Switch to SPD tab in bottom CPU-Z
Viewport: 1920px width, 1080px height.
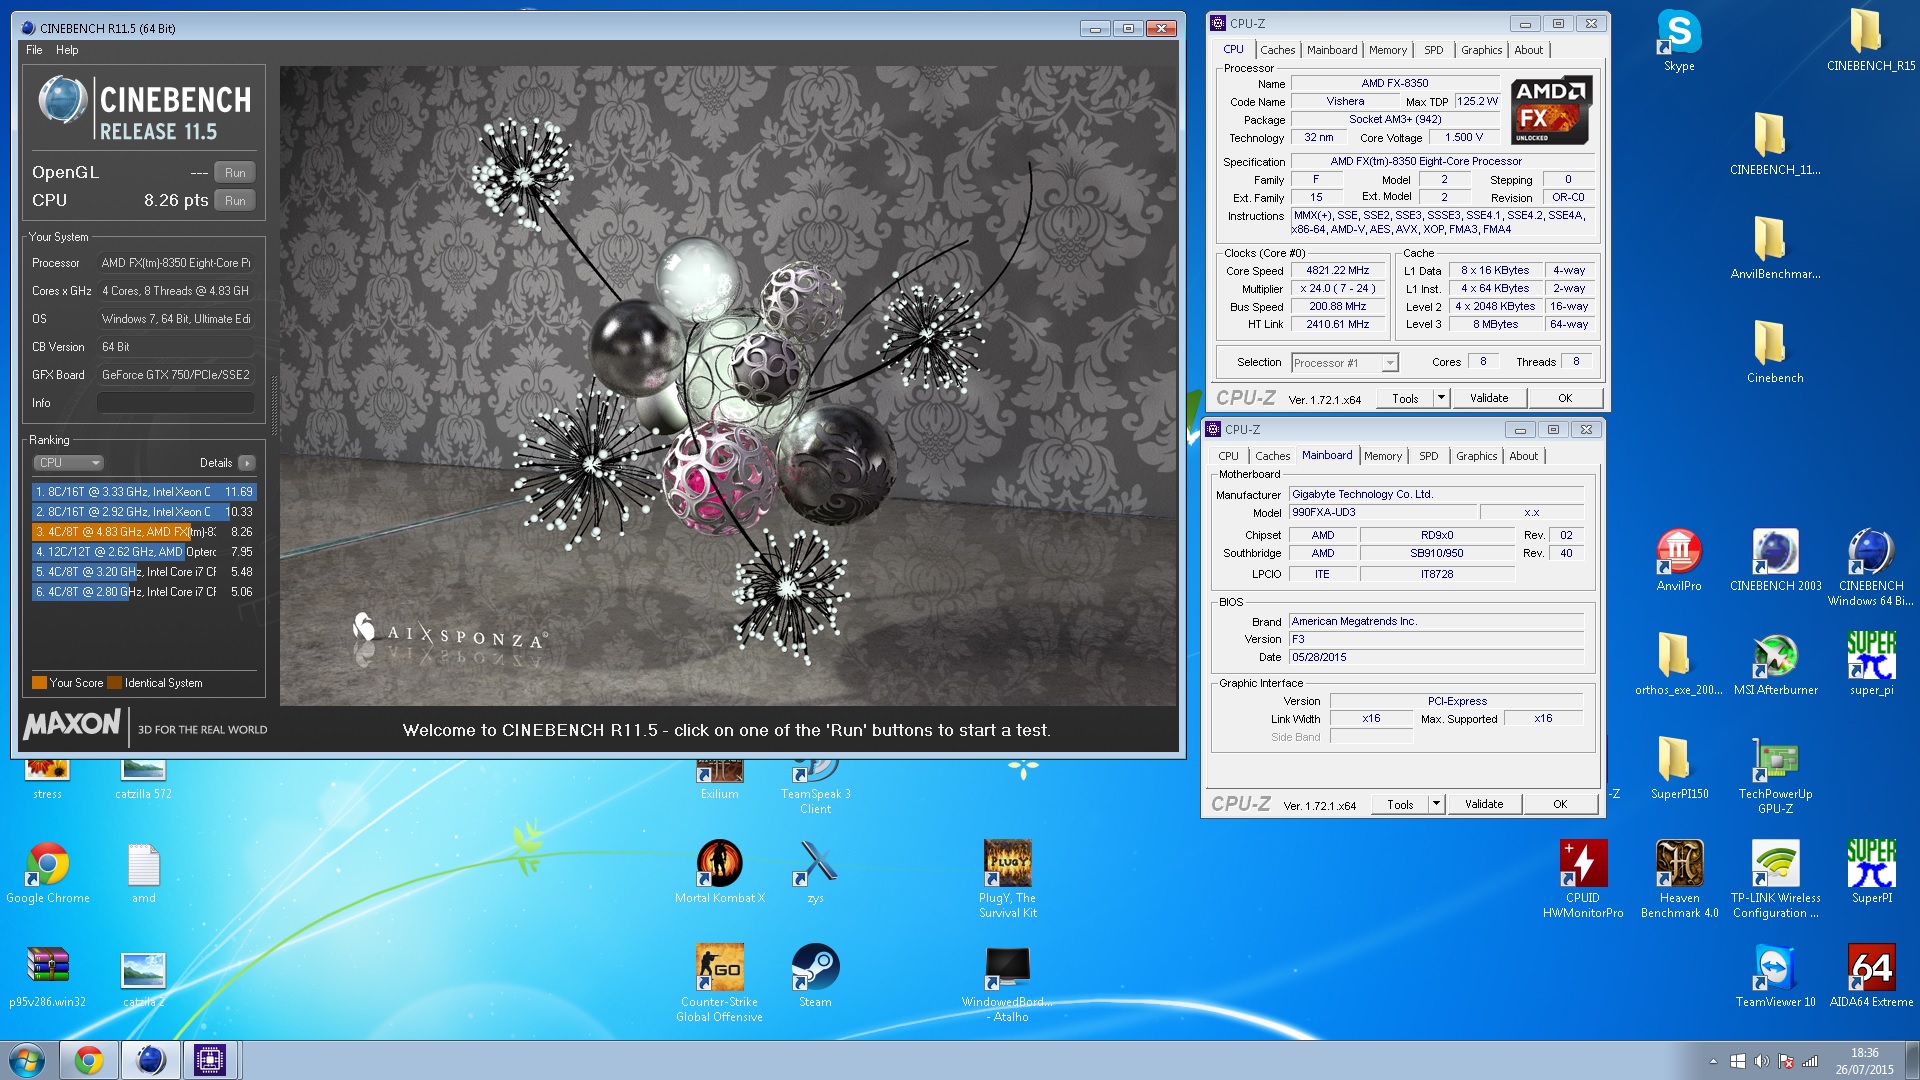(1428, 456)
